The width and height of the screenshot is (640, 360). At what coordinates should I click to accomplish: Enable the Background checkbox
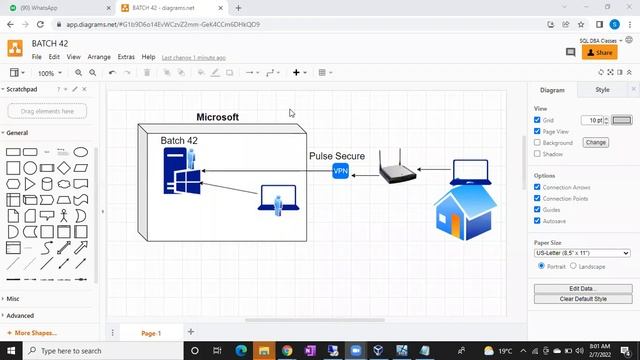[537, 142]
